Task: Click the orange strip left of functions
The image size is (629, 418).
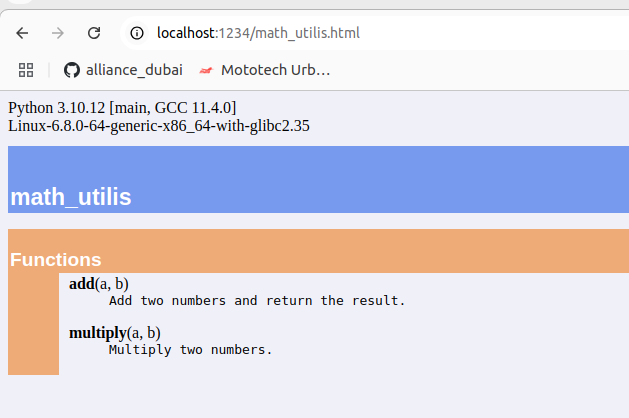Action: (x=33, y=324)
